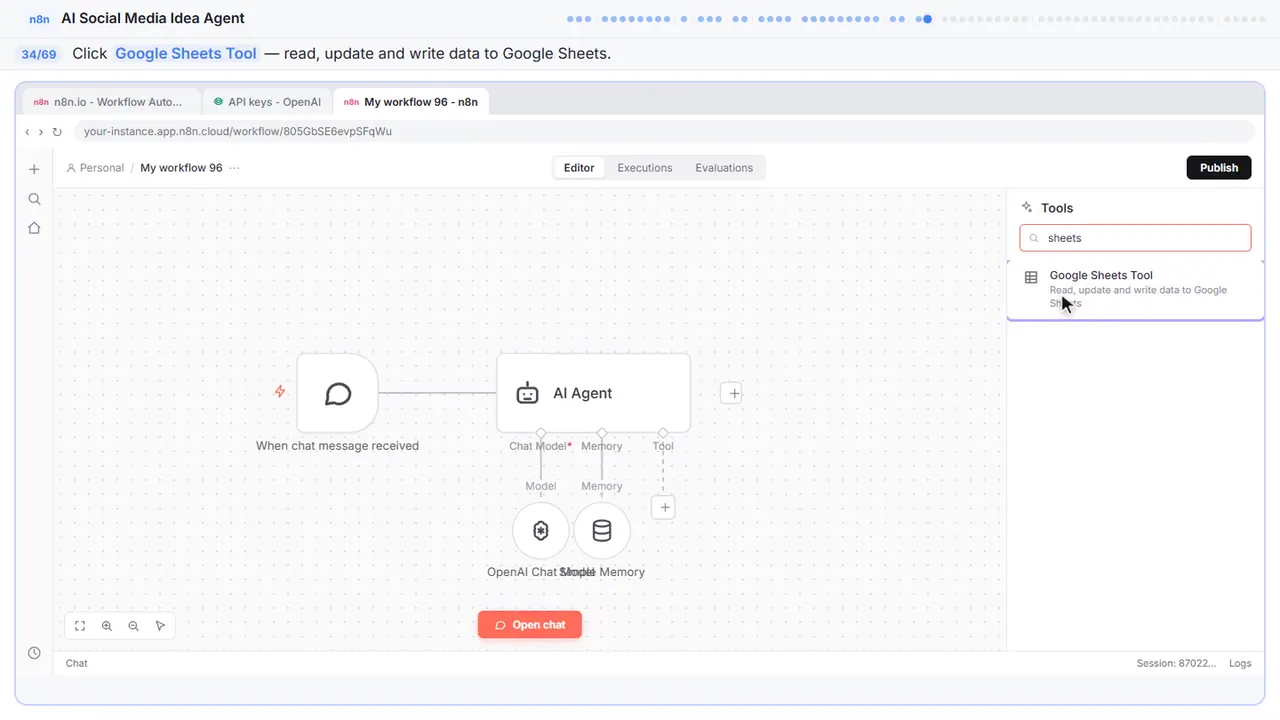Click the Publish button
1280x720 pixels.
(x=1219, y=168)
